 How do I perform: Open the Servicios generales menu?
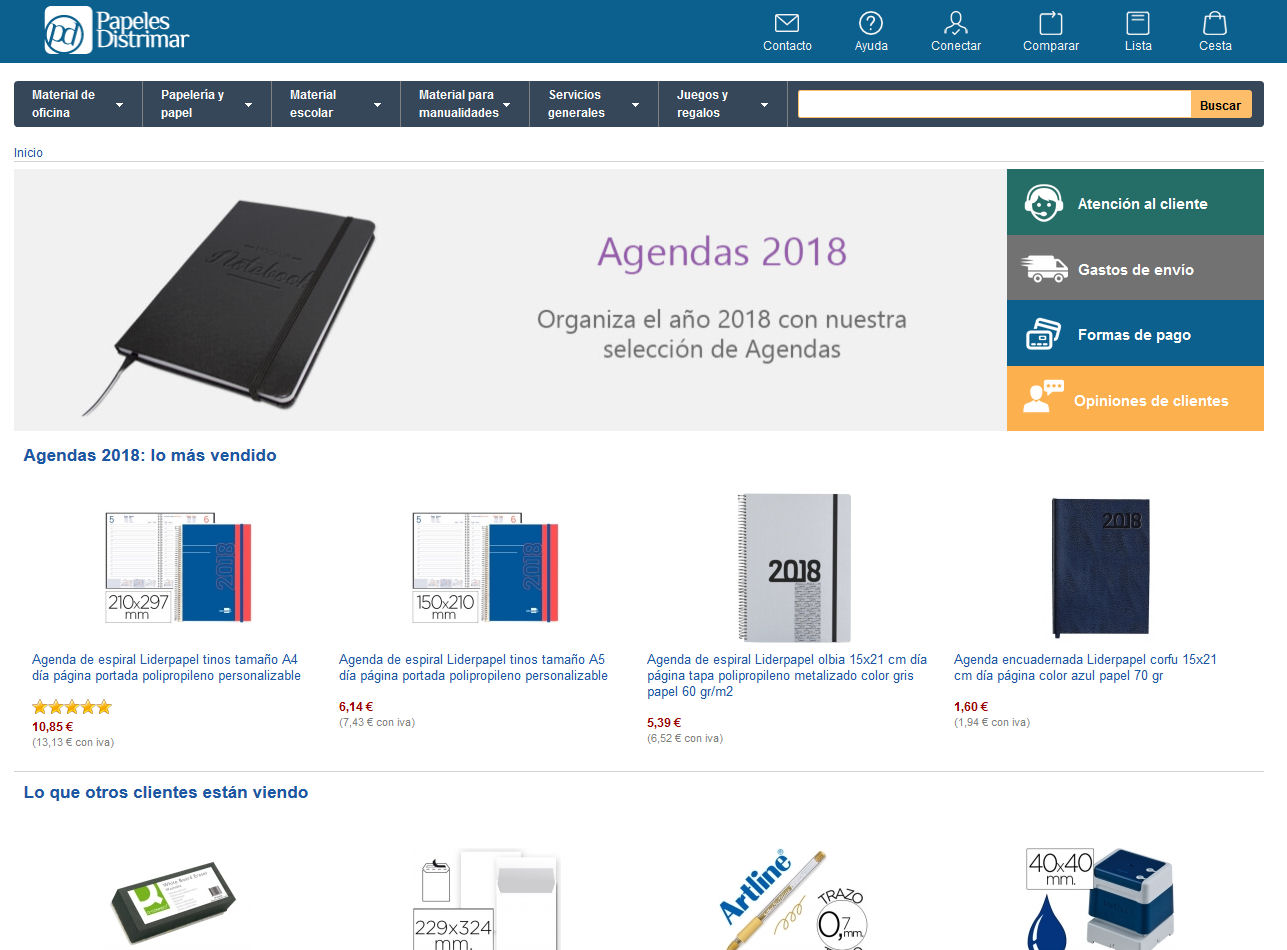pos(594,104)
